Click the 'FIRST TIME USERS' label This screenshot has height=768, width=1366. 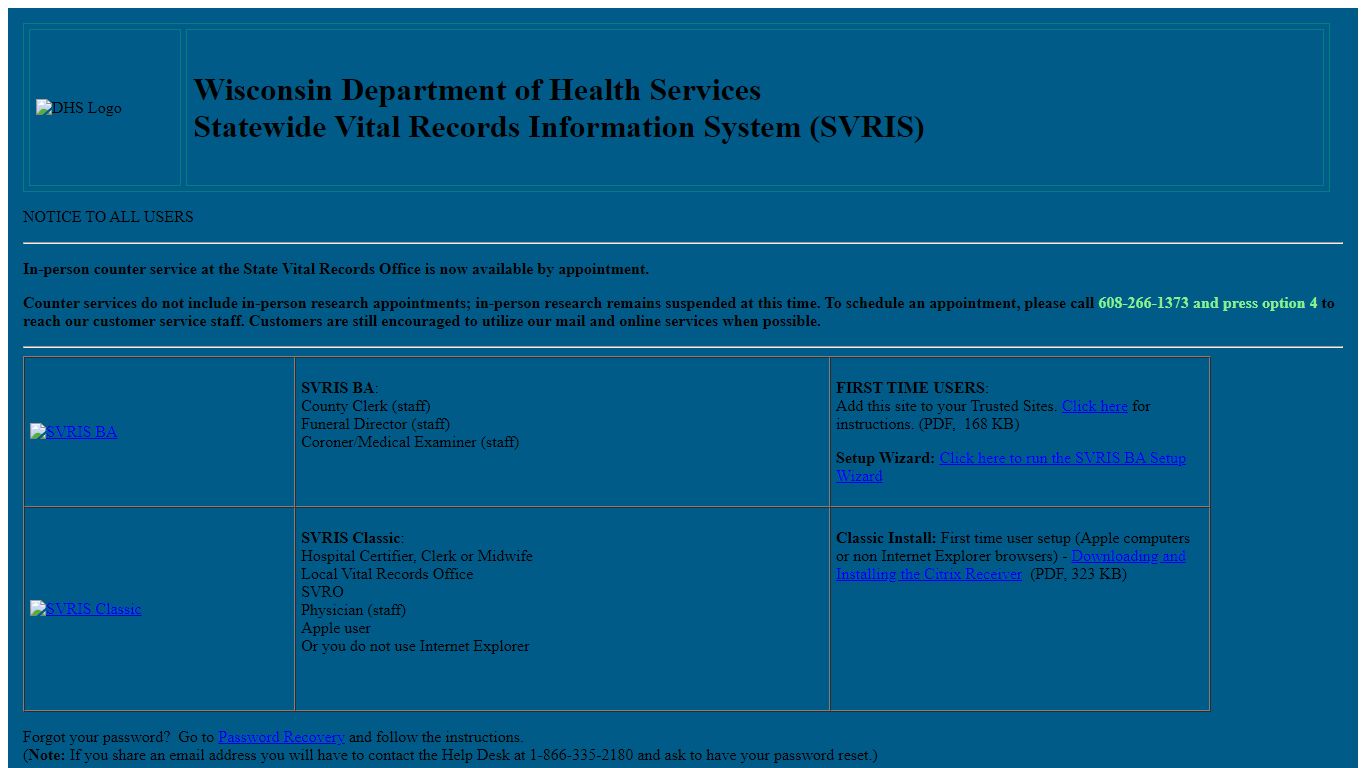(911, 388)
